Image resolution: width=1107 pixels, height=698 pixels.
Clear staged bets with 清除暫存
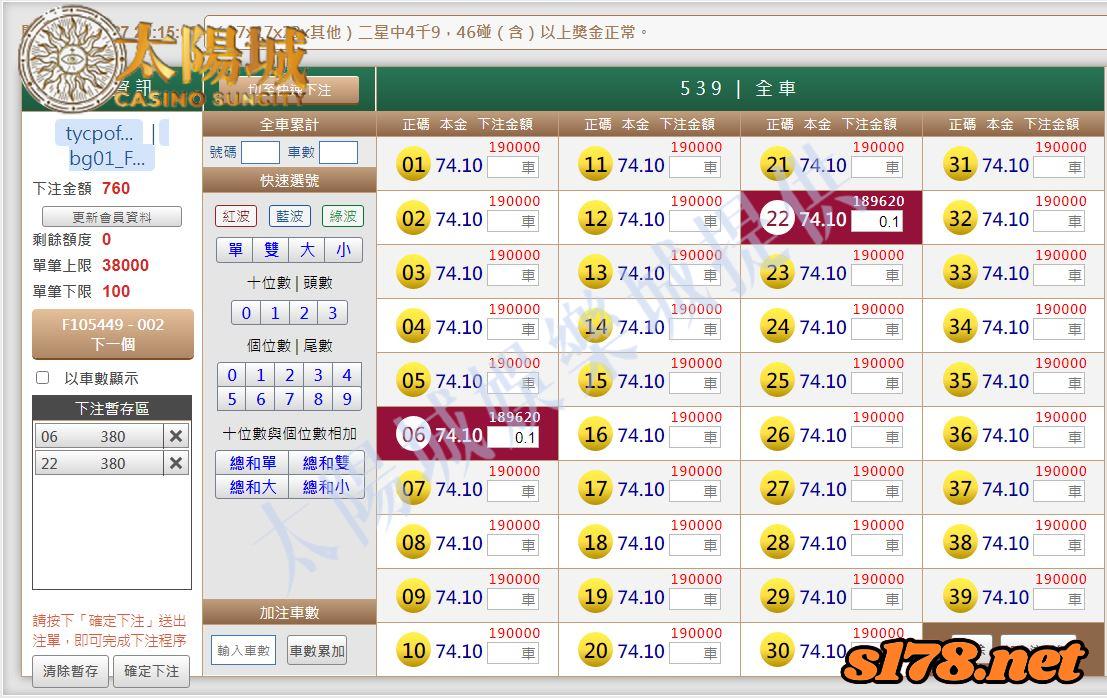tap(71, 670)
